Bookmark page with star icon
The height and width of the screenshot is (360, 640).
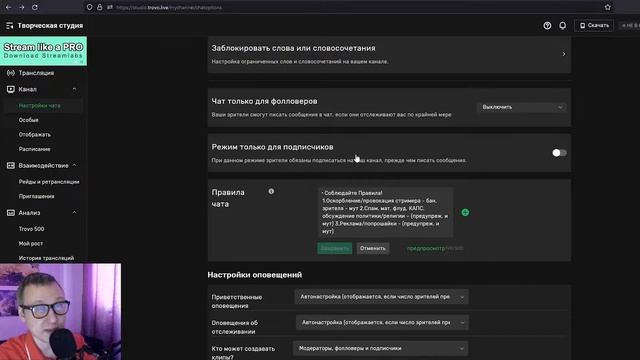608,7
